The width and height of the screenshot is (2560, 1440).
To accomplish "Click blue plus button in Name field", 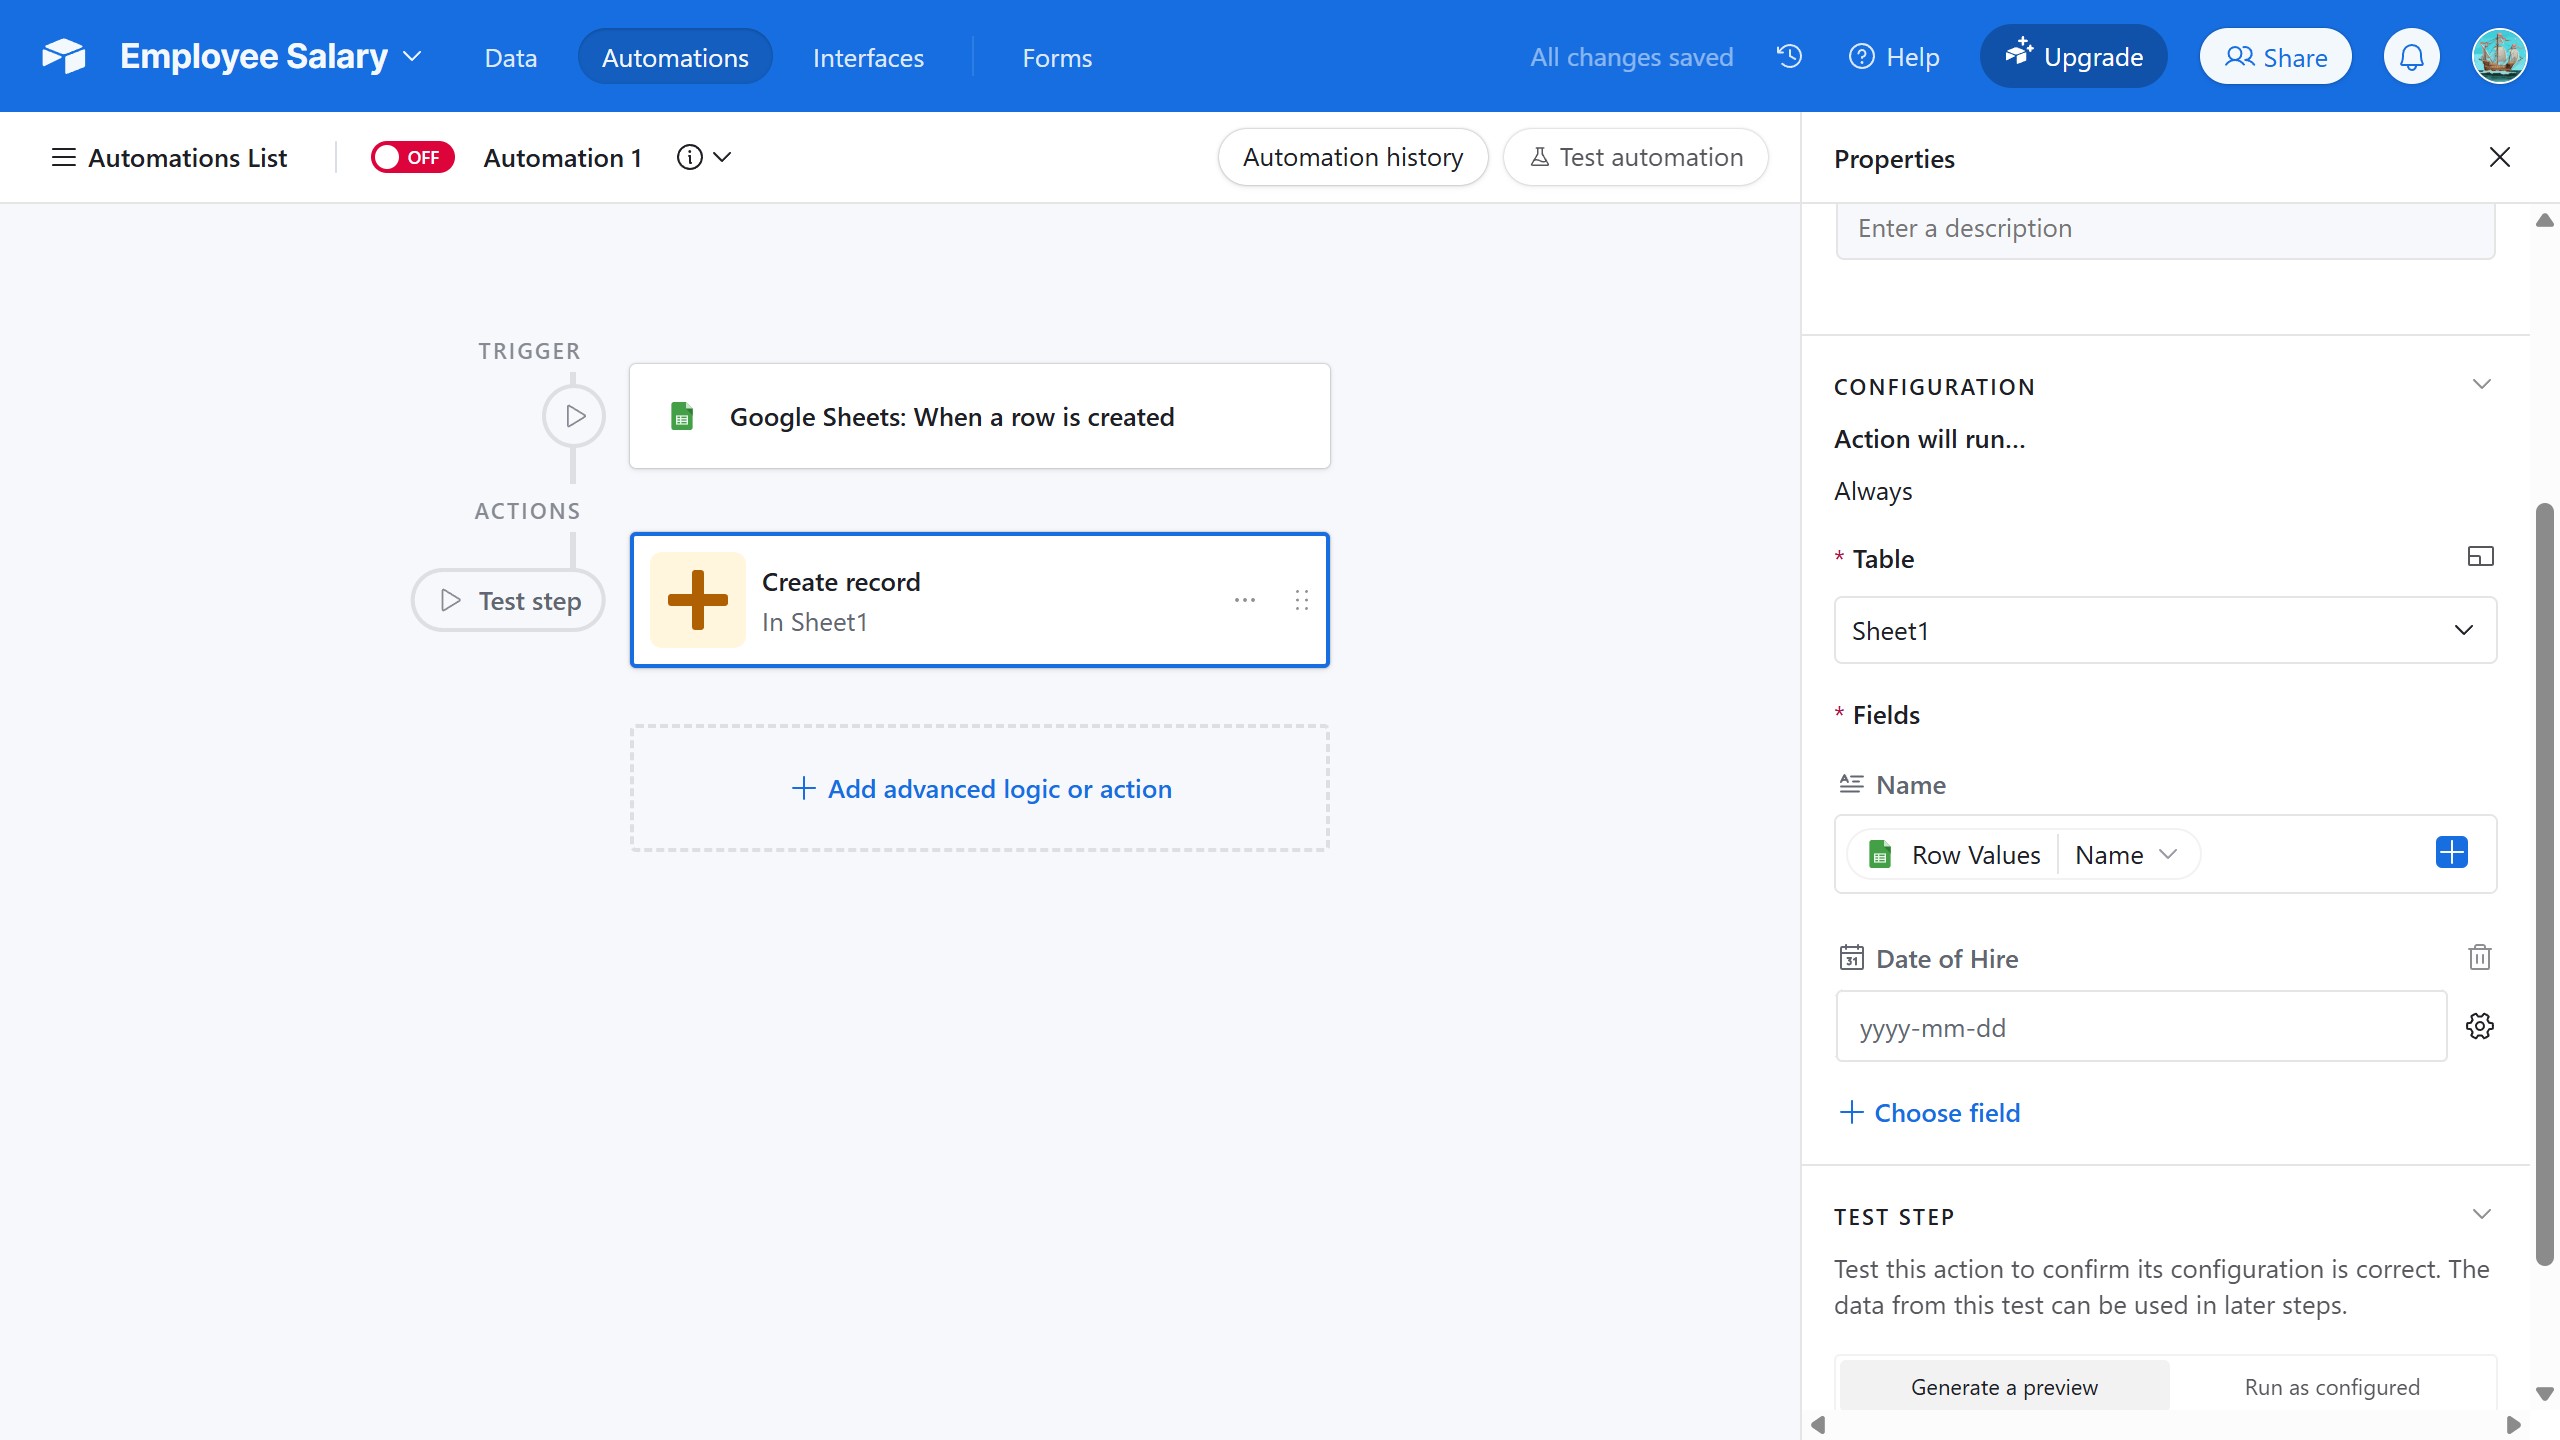I will (x=2451, y=853).
